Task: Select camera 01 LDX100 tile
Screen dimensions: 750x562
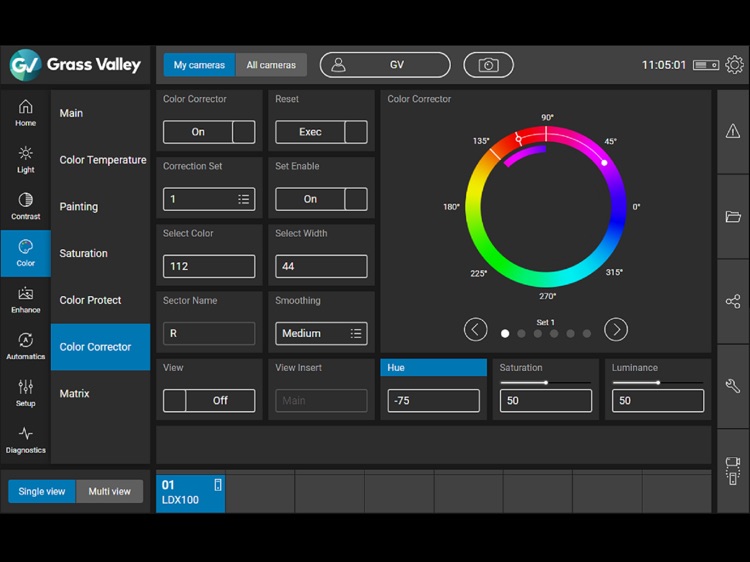Action: pos(190,493)
